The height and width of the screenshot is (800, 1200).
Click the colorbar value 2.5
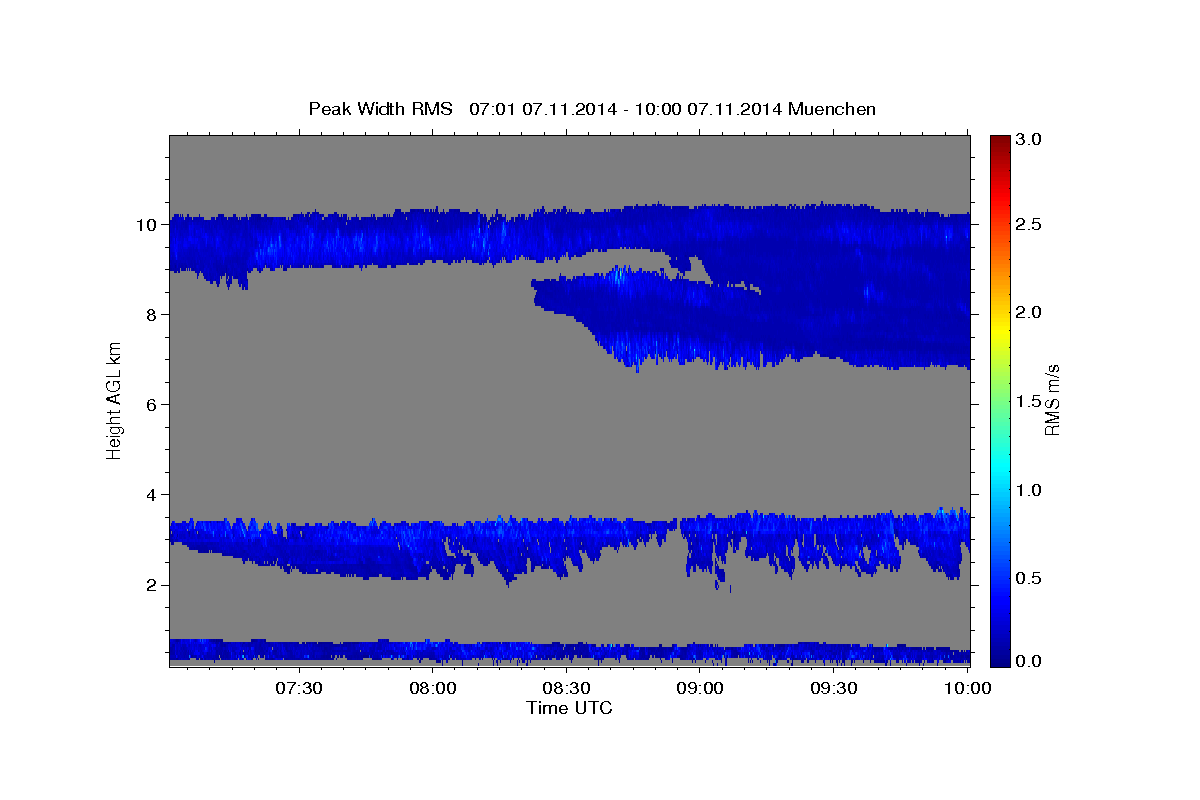click(x=1030, y=225)
